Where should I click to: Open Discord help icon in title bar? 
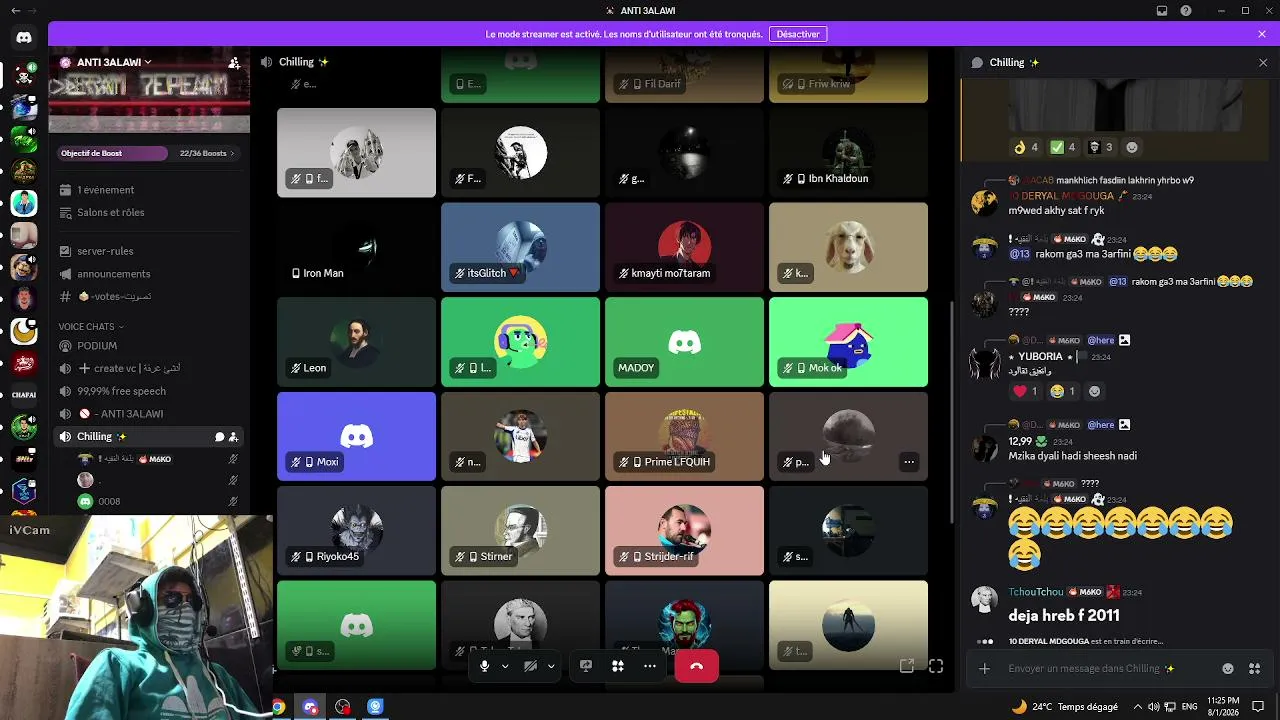click(1186, 11)
